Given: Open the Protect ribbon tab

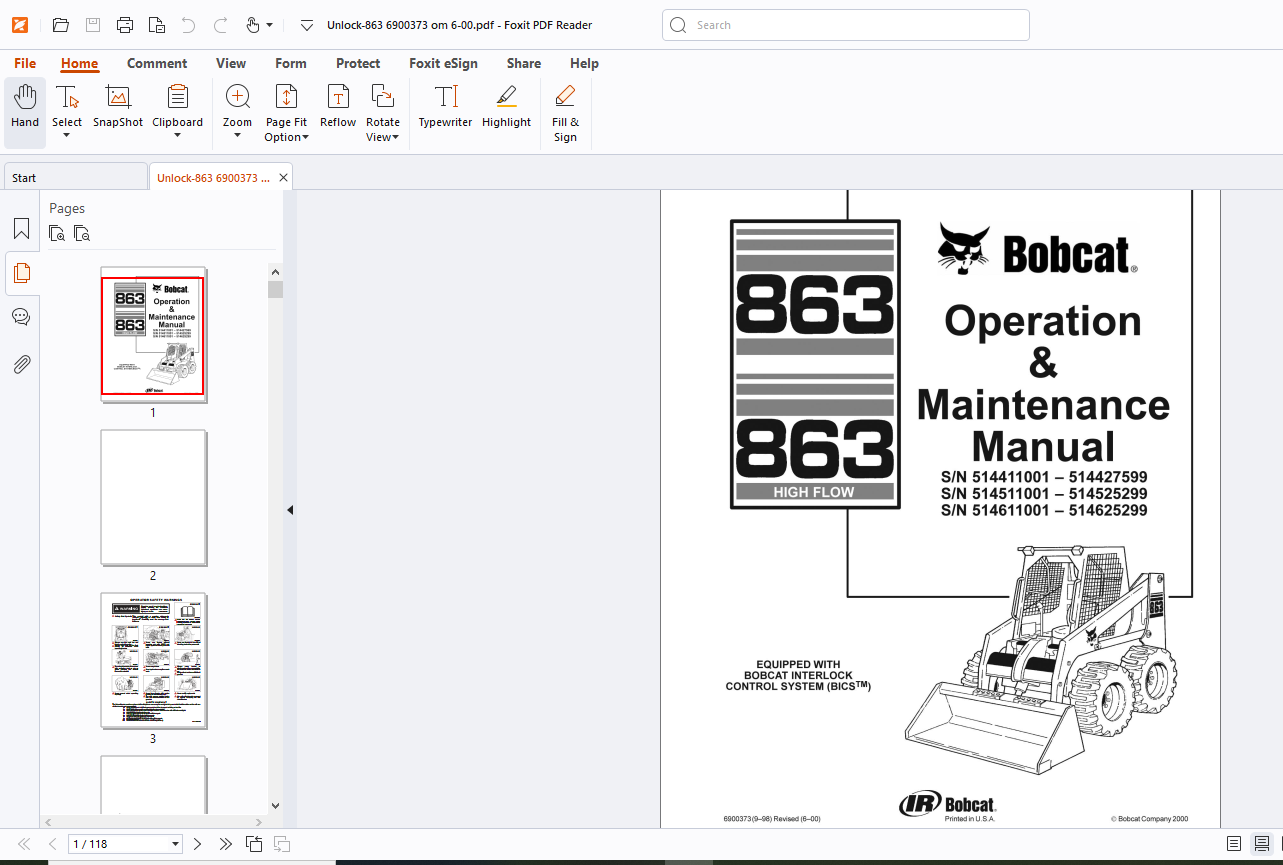Looking at the screenshot, I should pyautogui.click(x=358, y=63).
